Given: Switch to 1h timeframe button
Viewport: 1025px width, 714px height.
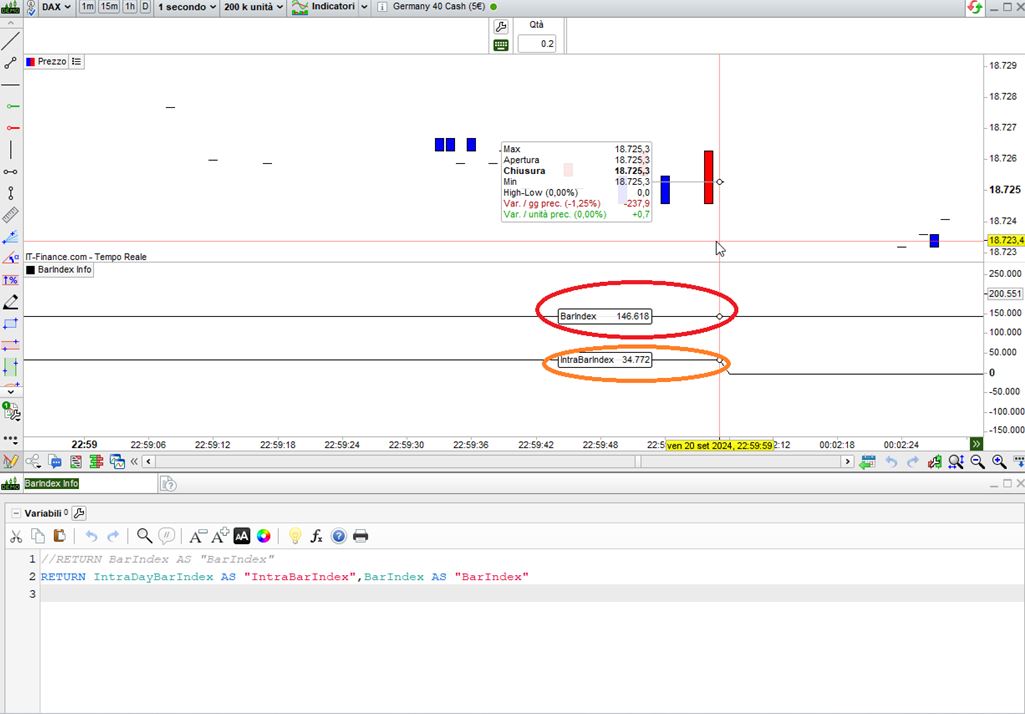Looking at the screenshot, I should [129, 7].
